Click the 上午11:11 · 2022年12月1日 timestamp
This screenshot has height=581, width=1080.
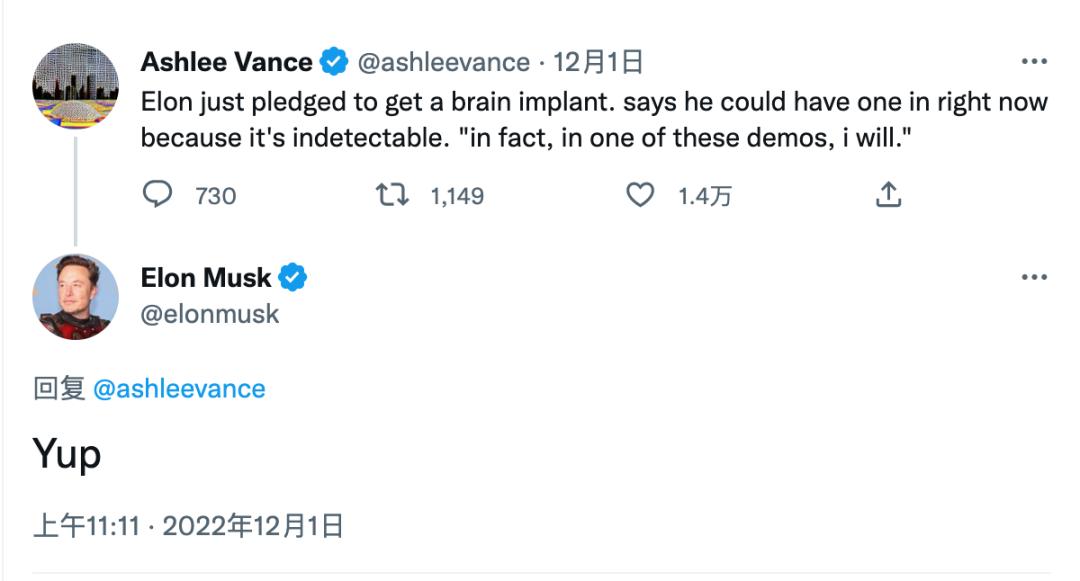click(188, 525)
